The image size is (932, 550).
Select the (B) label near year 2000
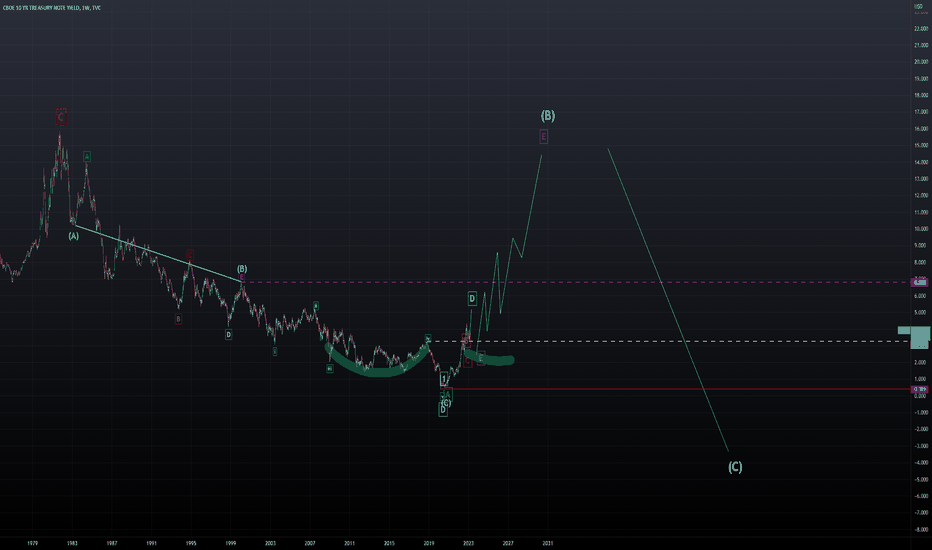(x=242, y=269)
